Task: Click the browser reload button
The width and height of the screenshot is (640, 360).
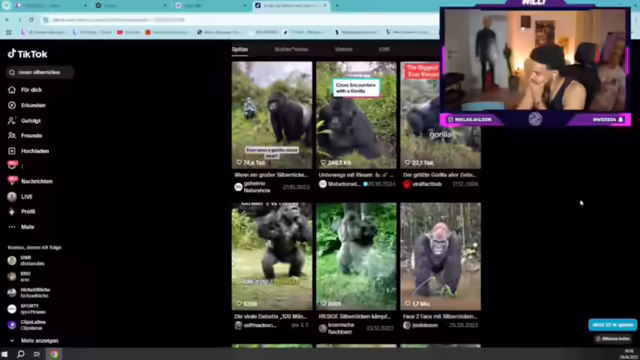Action: coord(31,20)
